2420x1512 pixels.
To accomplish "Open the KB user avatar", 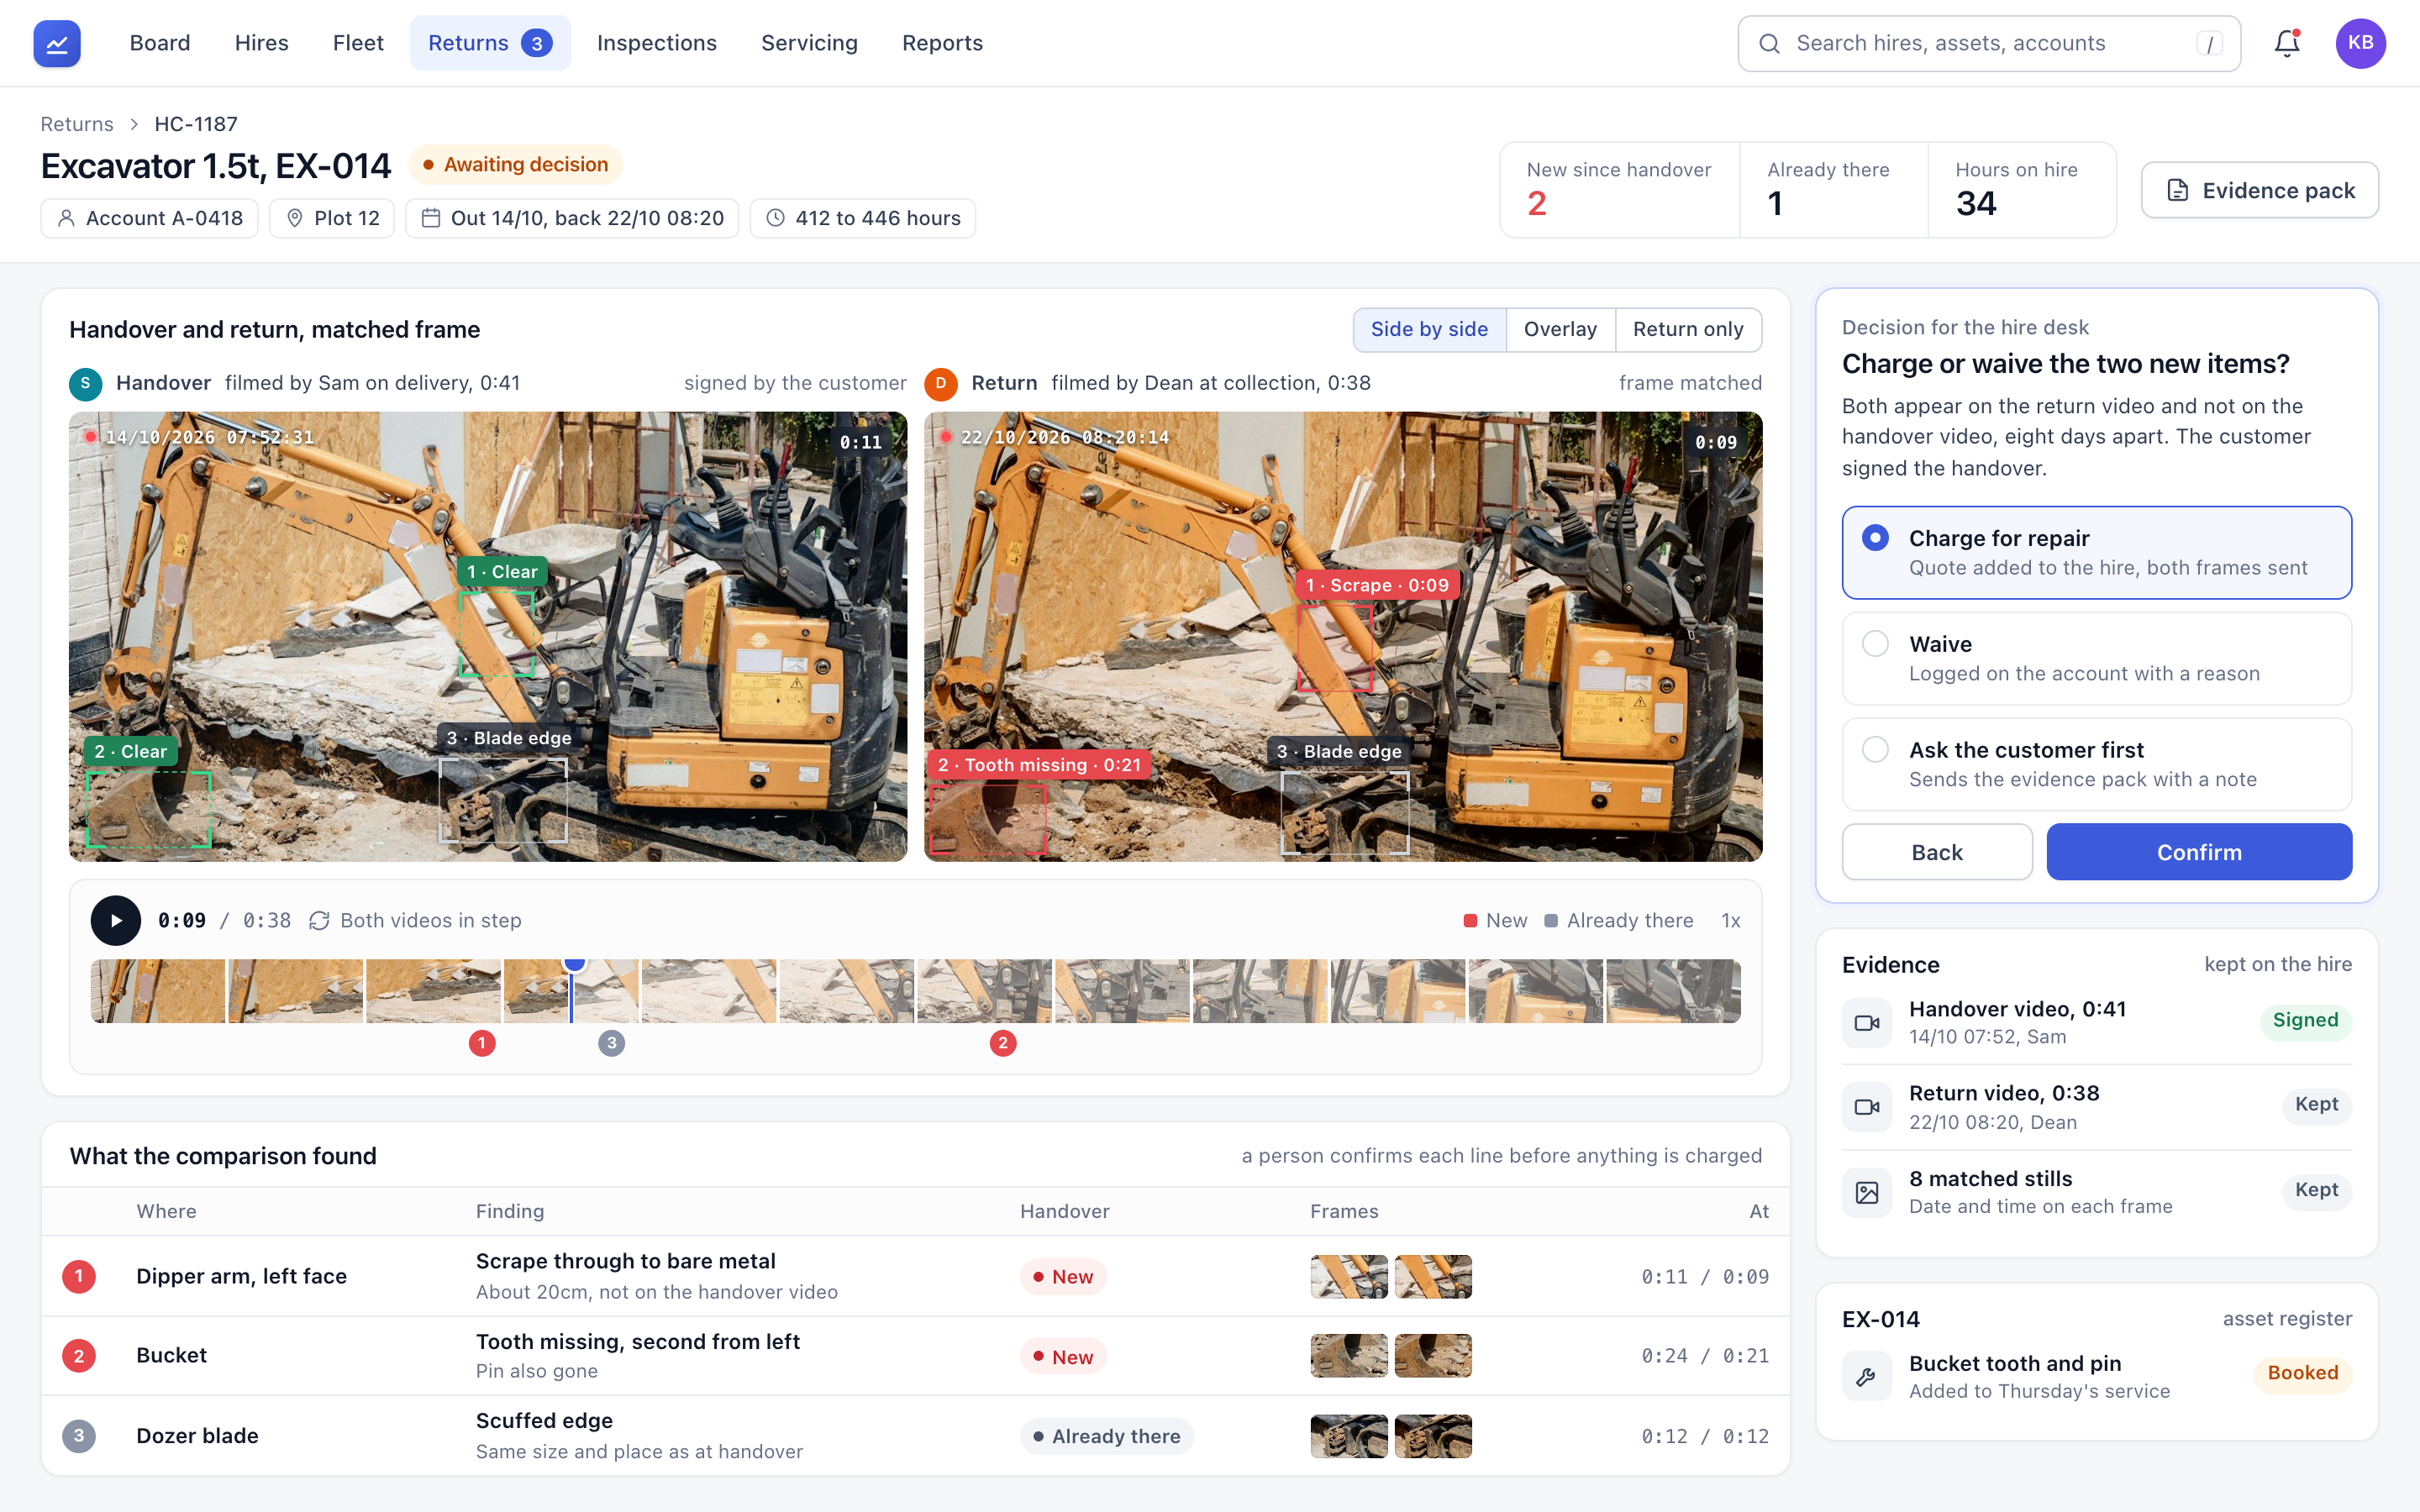I will point(2360,43).
